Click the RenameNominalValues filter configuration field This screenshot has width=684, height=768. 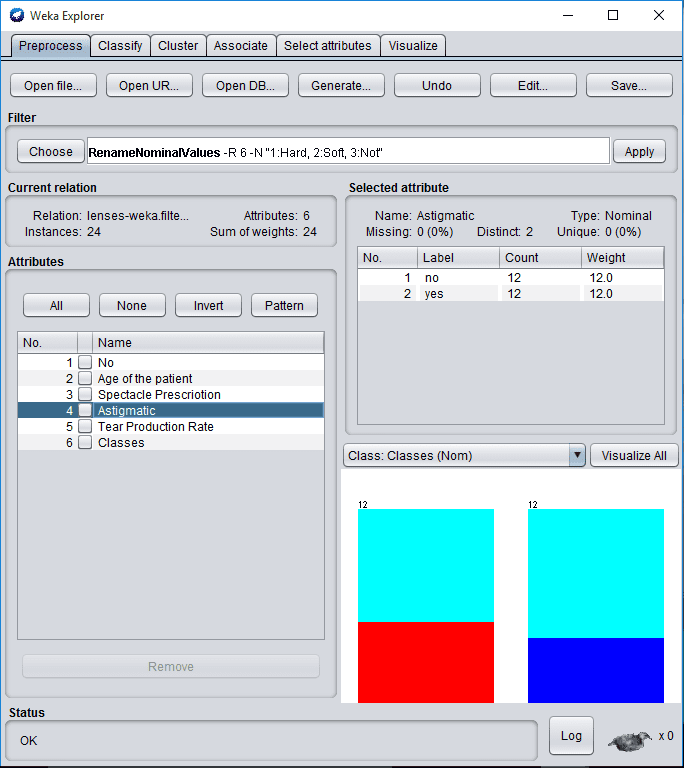[348, 152]
